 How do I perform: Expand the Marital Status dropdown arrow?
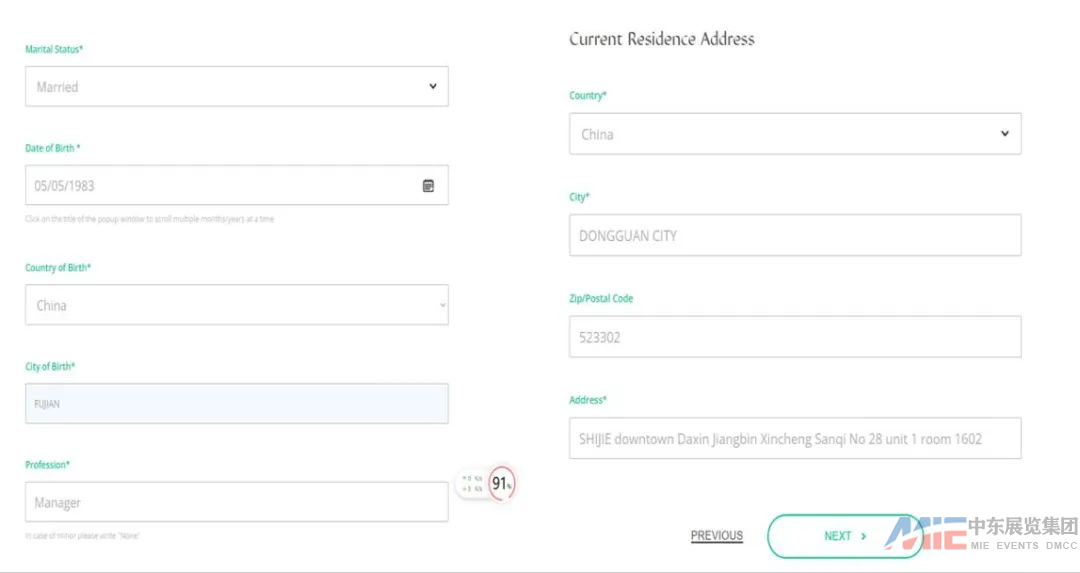[x=433, y=87]
